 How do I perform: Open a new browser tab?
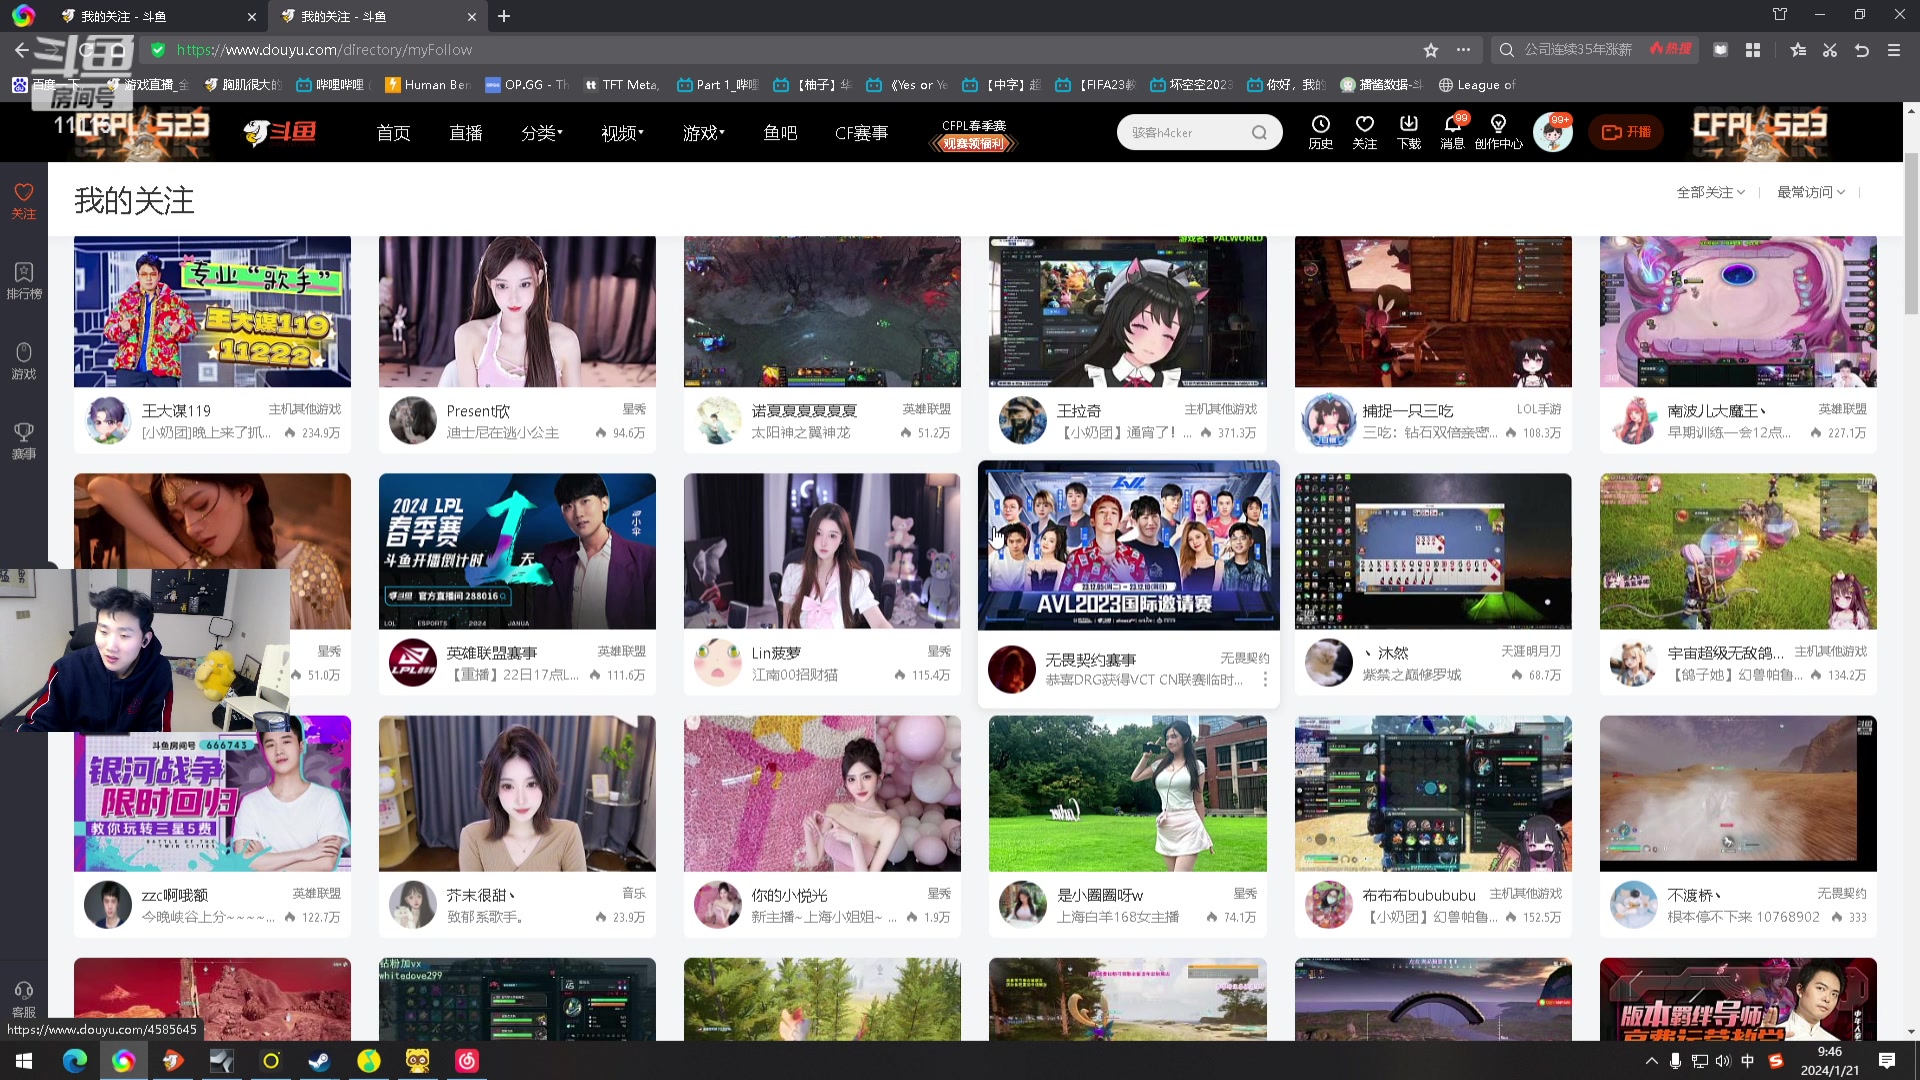[x=504, y=16]
